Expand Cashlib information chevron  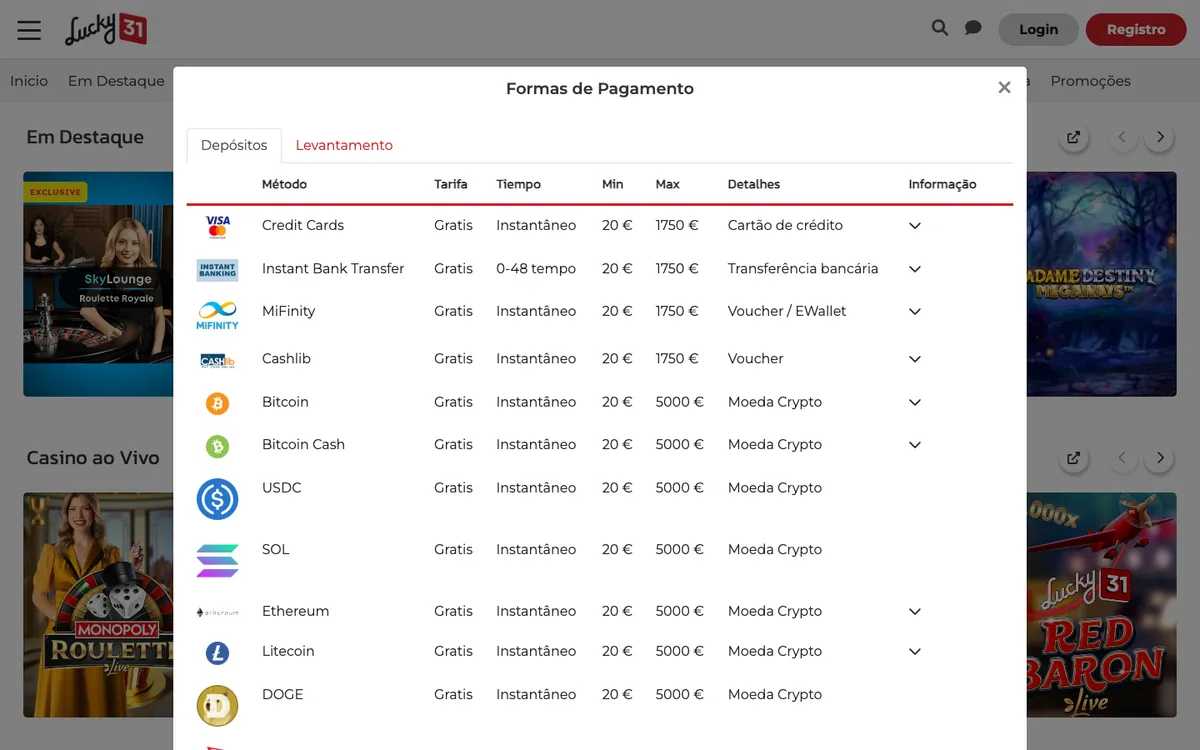[x=915, y=359]
